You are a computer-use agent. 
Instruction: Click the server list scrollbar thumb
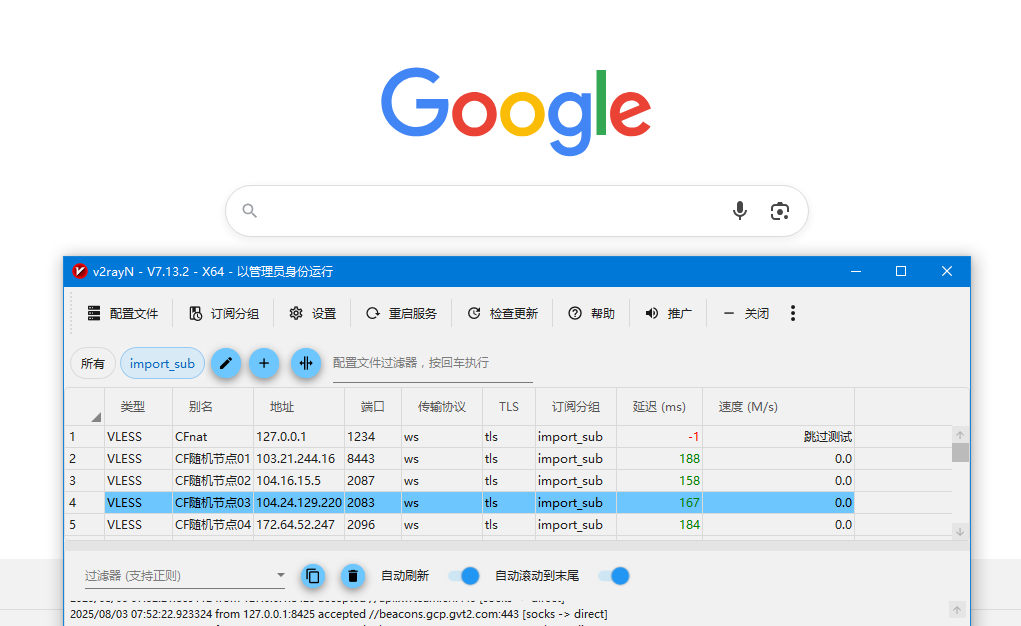[x=960, y=452]
